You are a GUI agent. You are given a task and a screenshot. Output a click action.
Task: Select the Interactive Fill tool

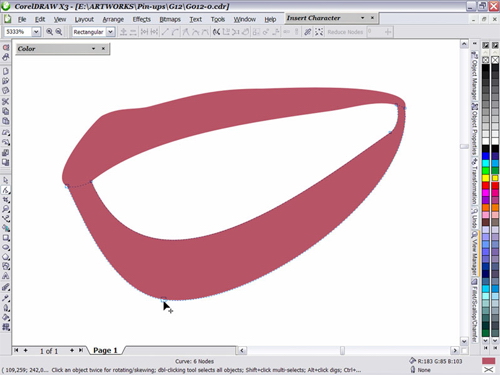coord(6,327)
